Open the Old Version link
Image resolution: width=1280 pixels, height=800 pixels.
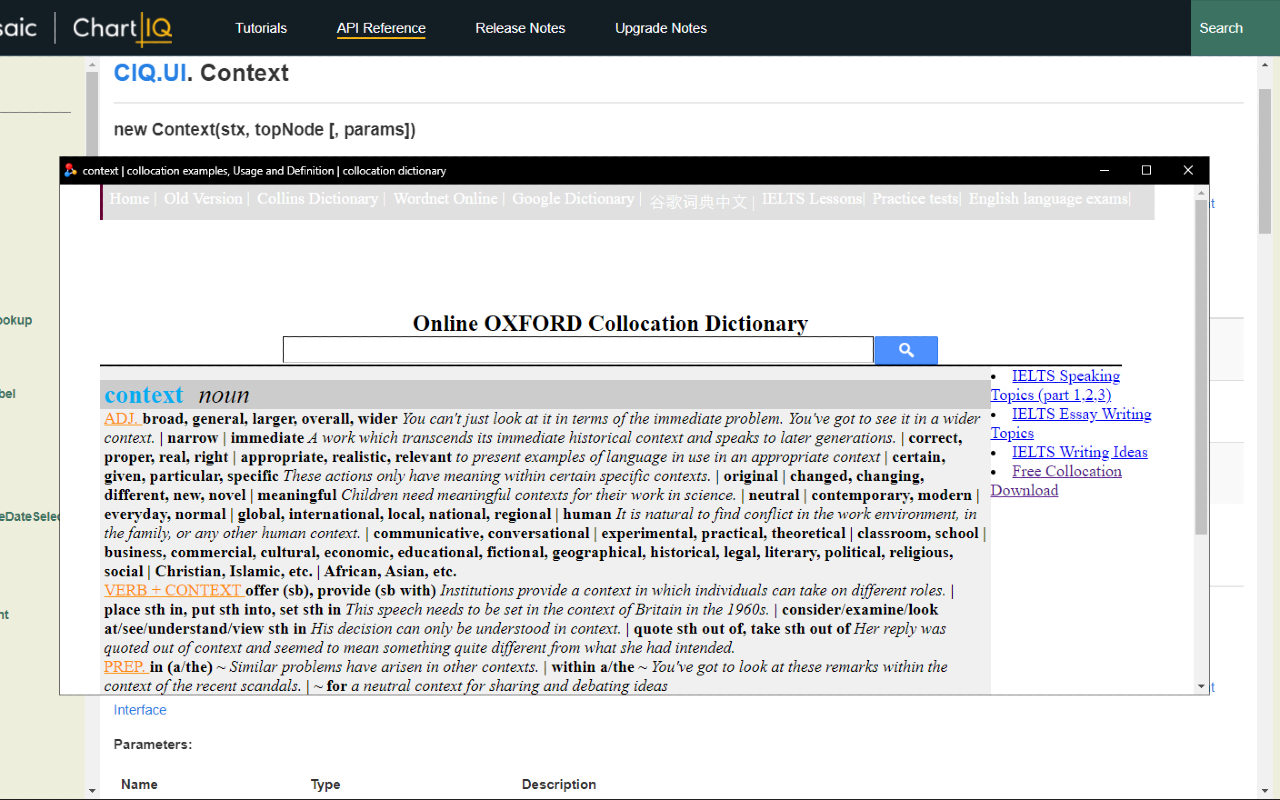(203, 199)
